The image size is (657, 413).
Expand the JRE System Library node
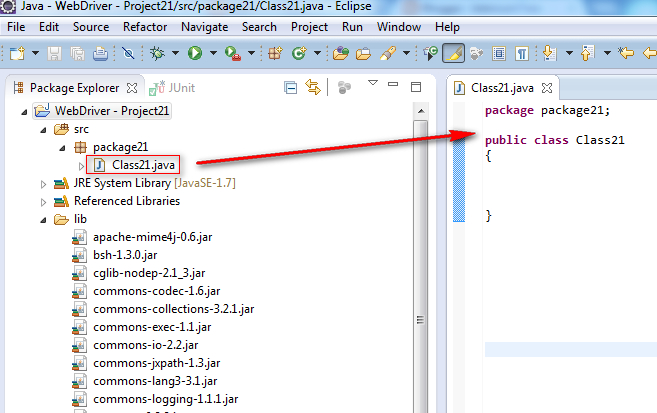tap(43, 184)
